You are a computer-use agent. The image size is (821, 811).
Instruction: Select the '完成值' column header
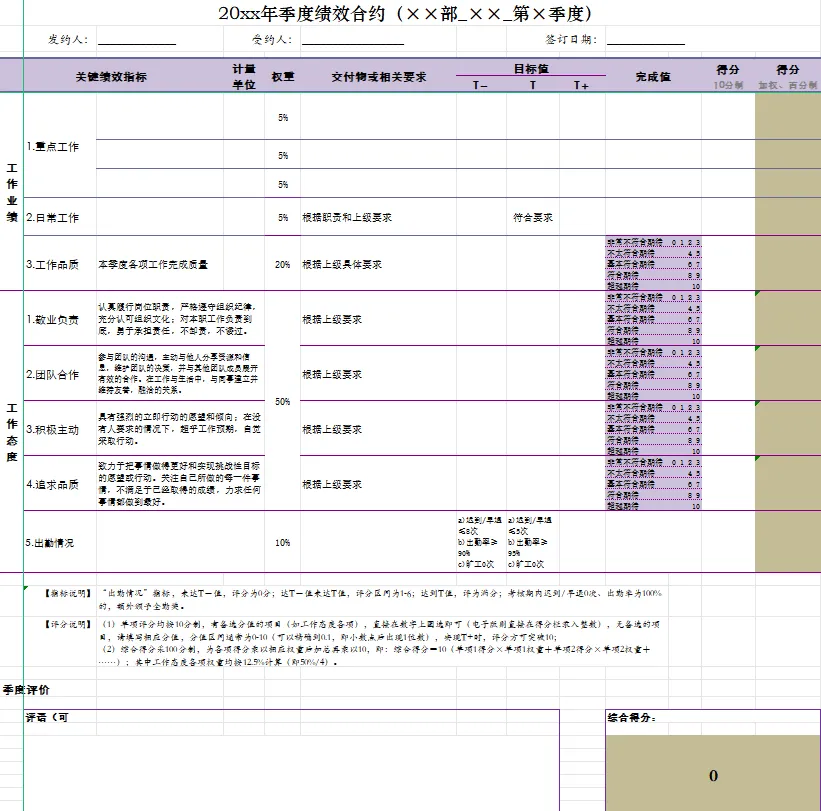[x=653, y=76]
